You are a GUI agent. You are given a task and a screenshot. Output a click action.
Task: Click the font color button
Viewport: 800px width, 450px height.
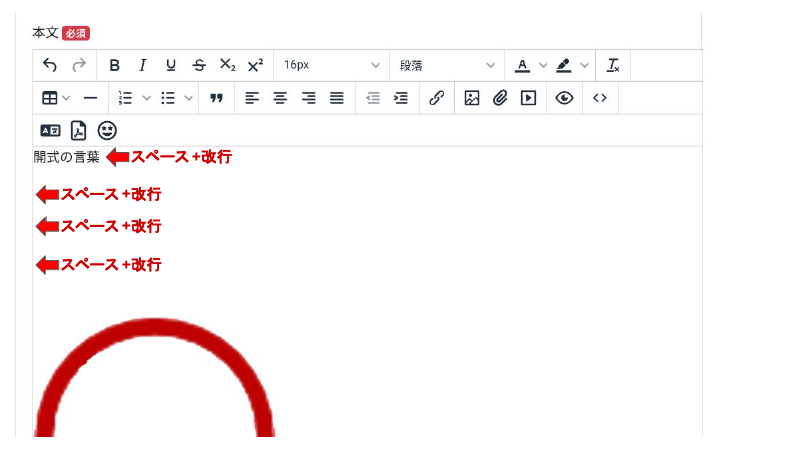tap(522, 65)
